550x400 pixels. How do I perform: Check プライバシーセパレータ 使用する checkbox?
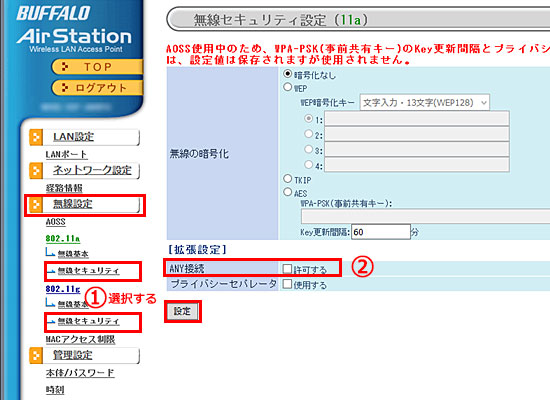click(287, 284)
